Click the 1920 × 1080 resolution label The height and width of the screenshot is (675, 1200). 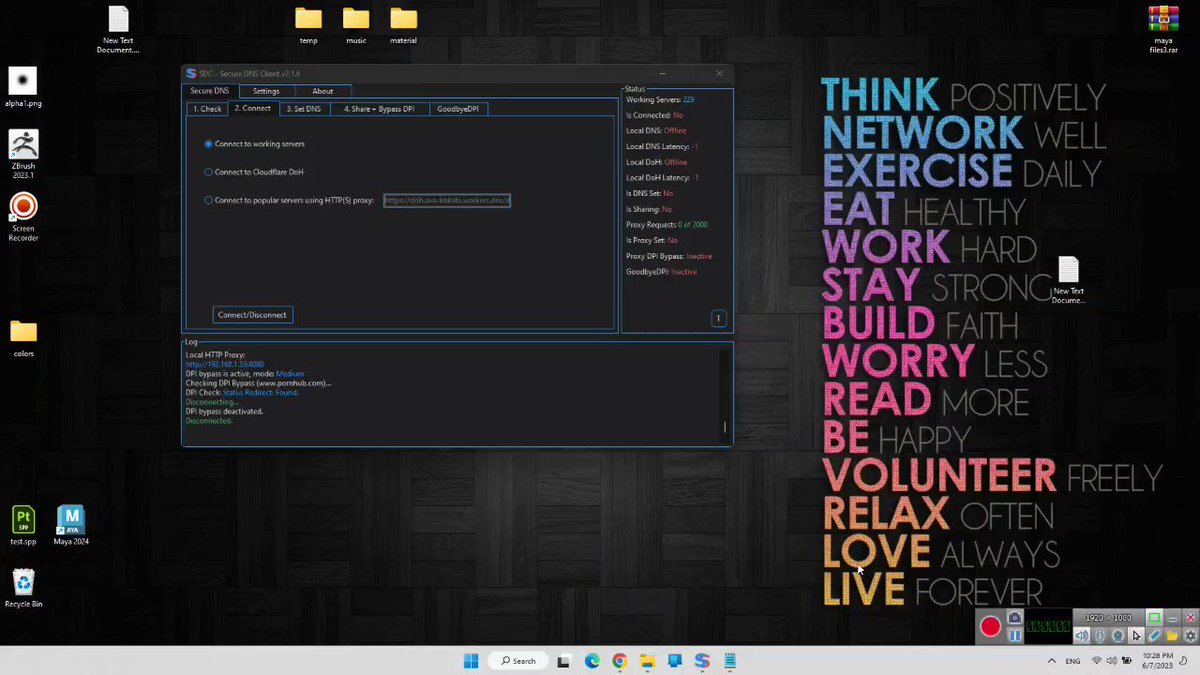[1108, 618]
